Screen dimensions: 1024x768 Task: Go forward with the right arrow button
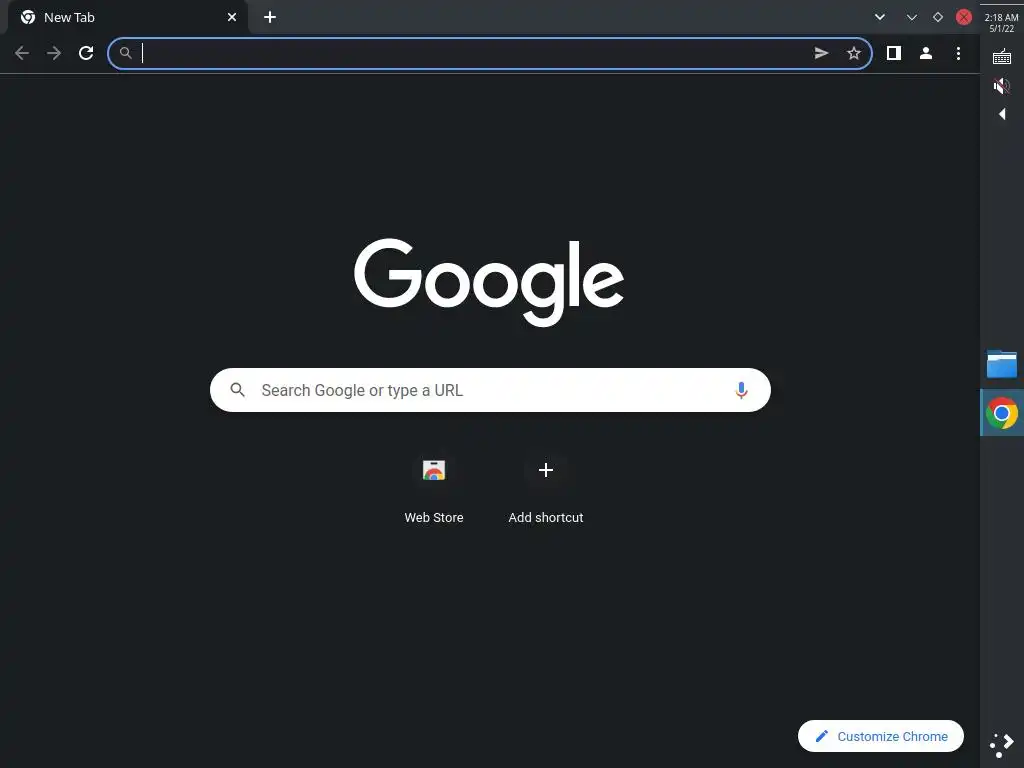tap(54, 53)
